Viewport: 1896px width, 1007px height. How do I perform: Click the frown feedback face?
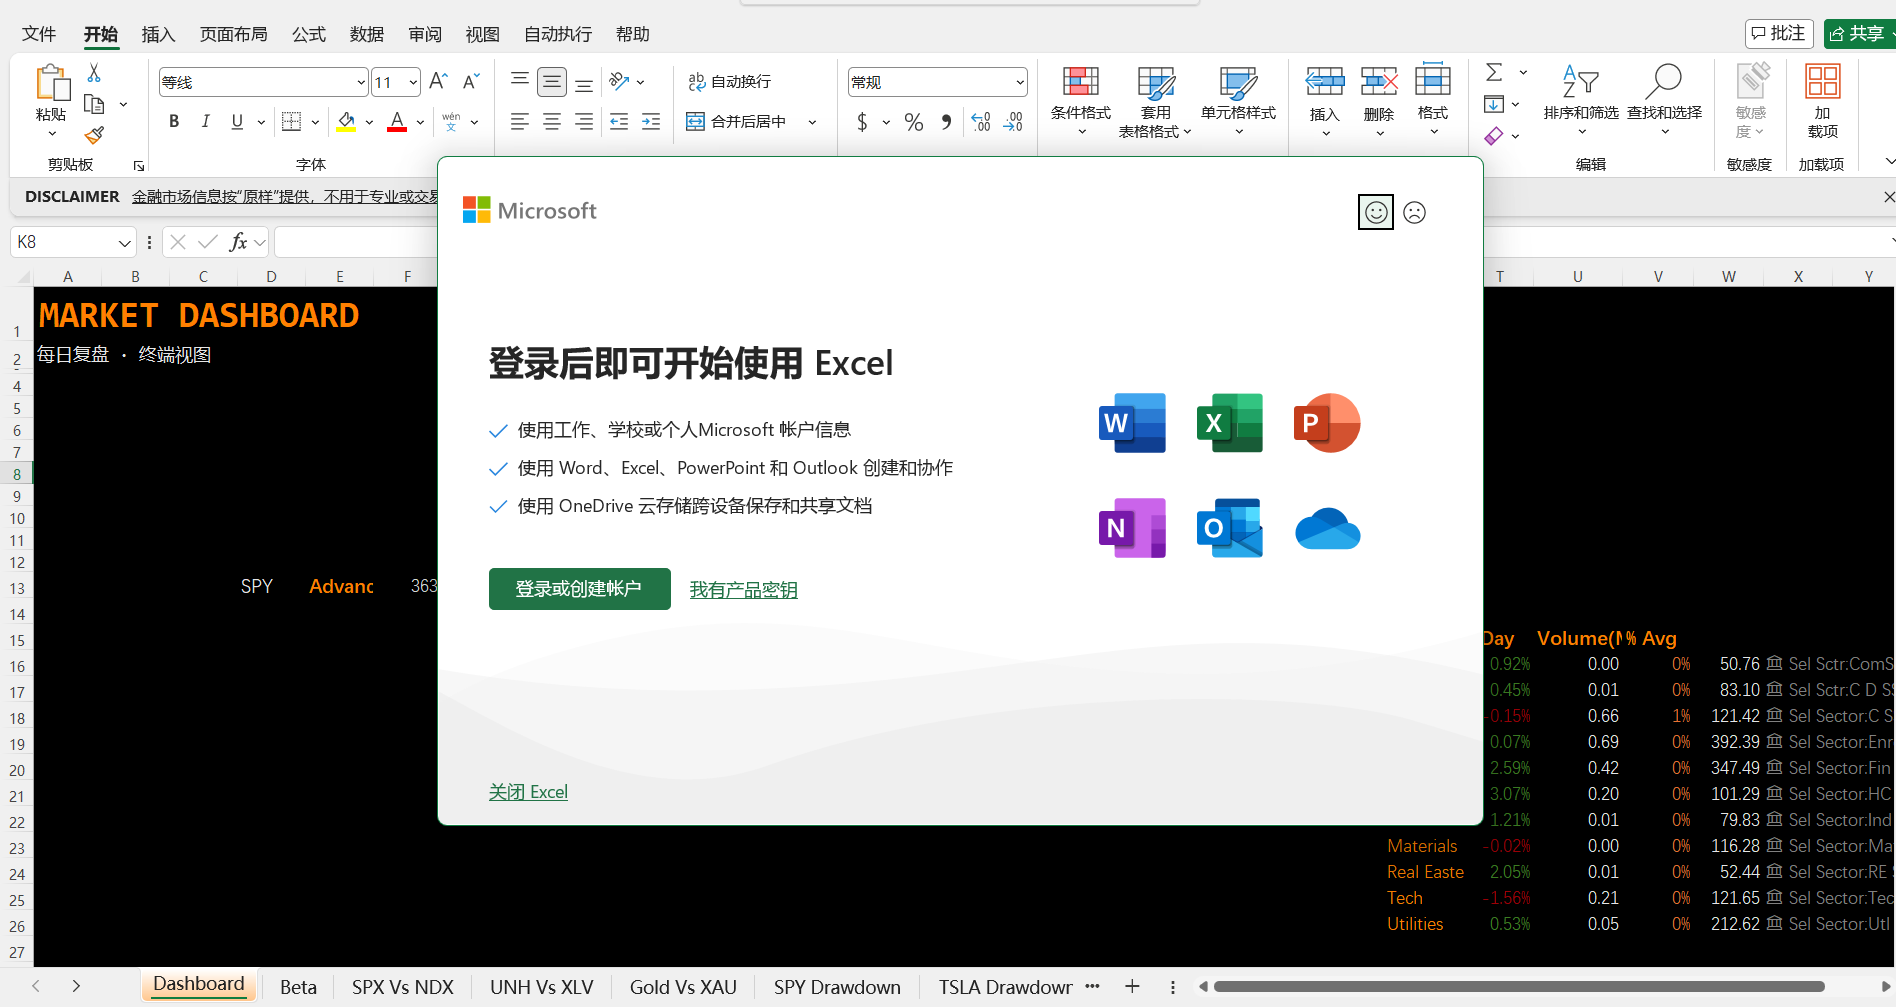tap(1414, 212)
